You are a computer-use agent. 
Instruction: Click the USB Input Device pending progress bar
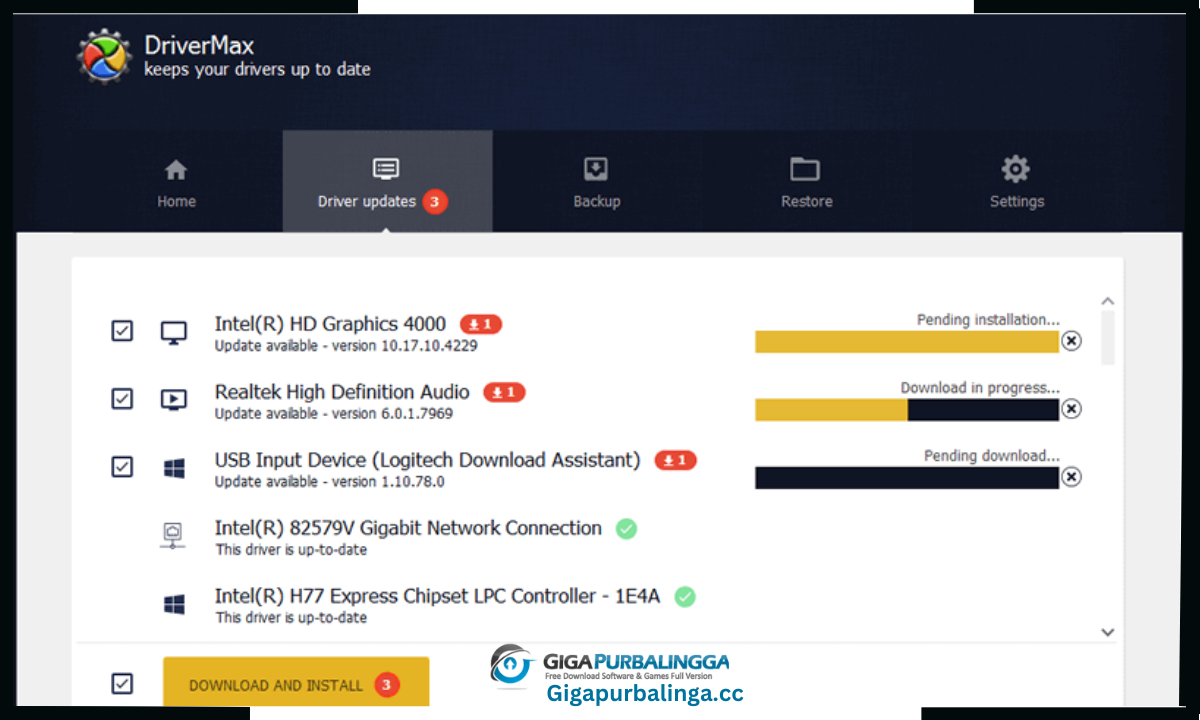tap(907, 478)
